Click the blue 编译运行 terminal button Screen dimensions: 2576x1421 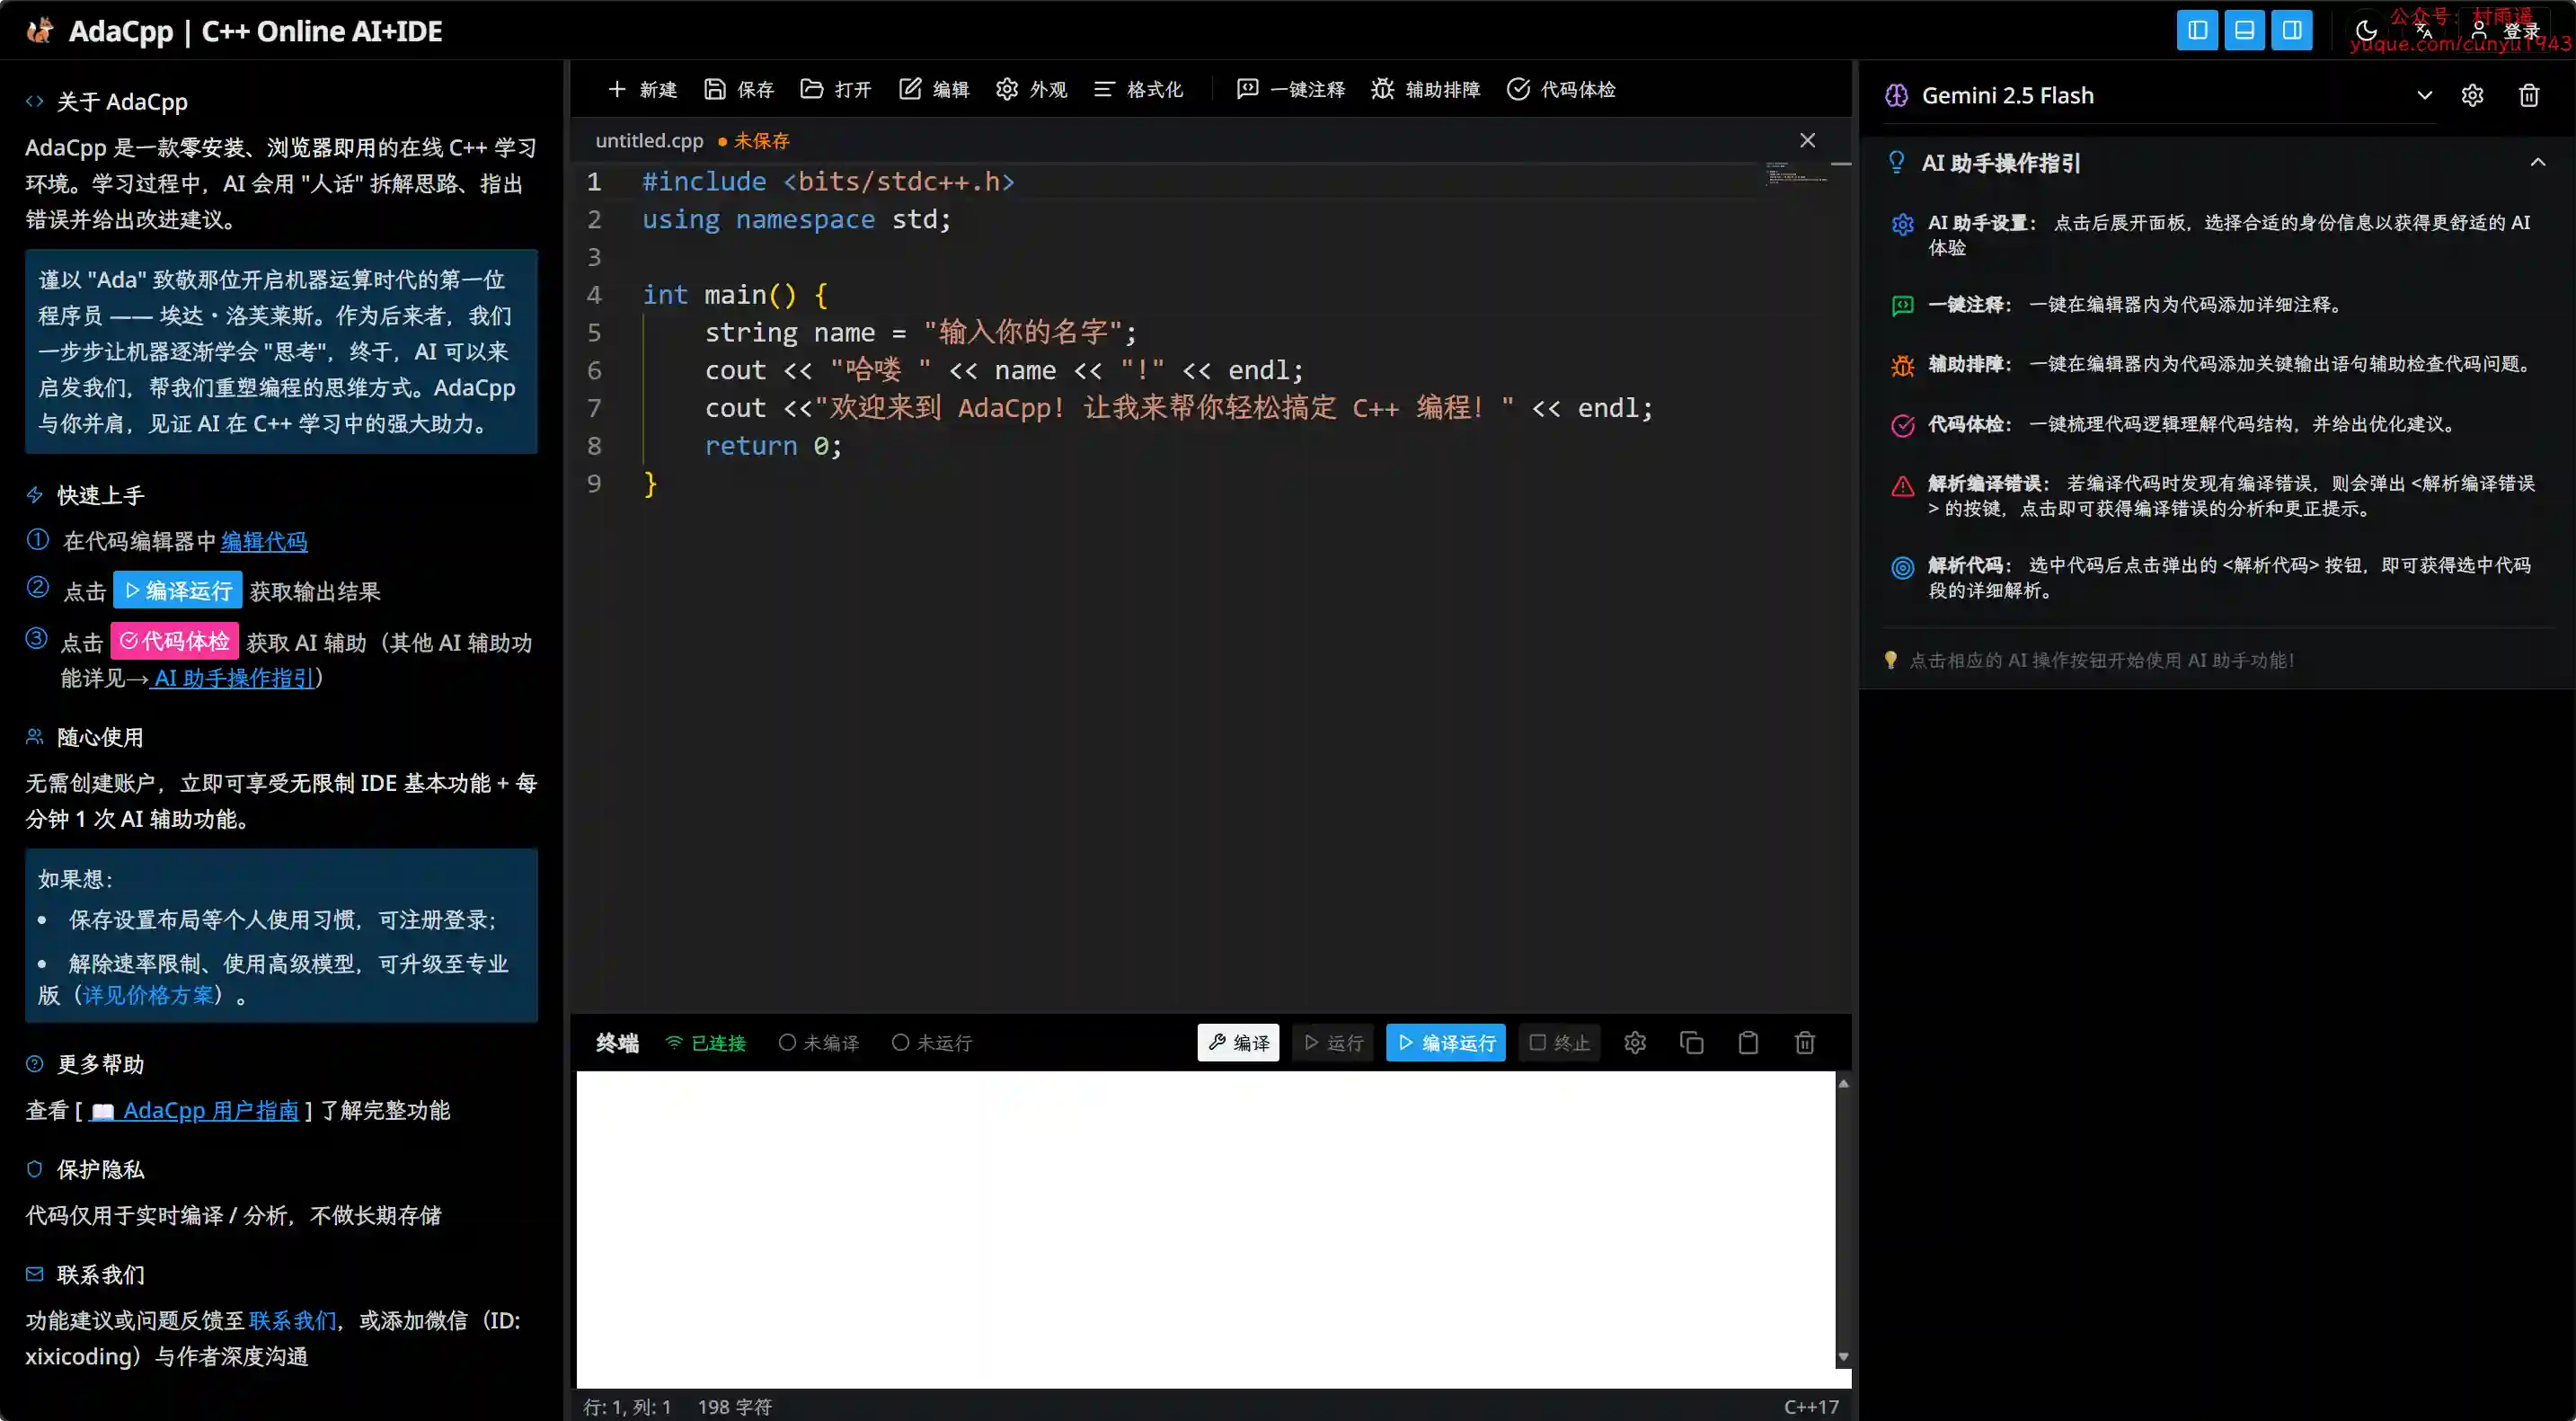point(1446,1043)
